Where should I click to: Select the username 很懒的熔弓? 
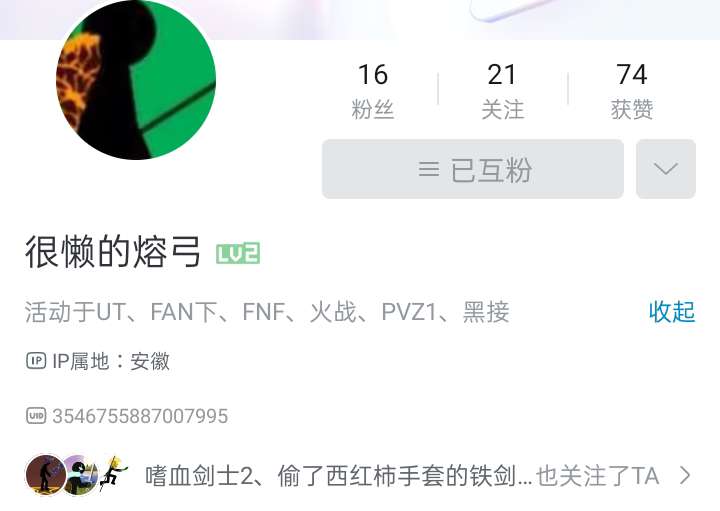[x=113, y=252]
